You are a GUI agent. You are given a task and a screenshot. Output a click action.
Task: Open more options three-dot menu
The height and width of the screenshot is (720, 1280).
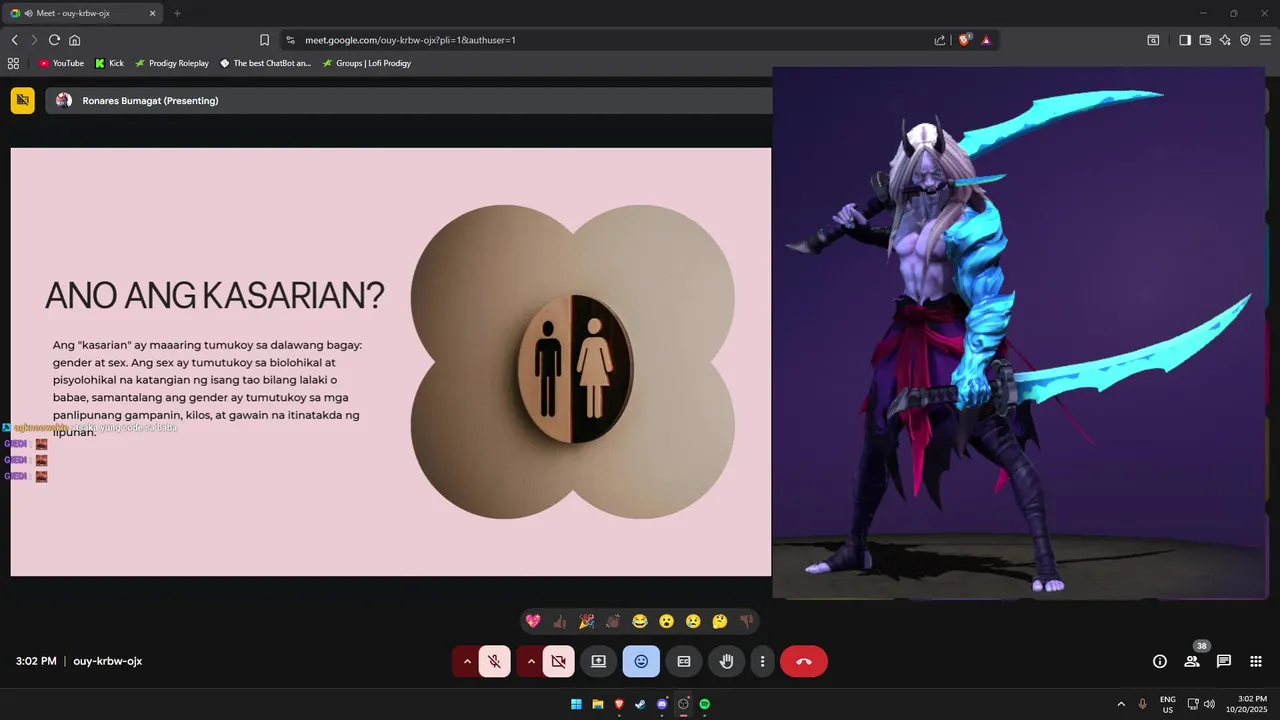click(x=762, y=661)
